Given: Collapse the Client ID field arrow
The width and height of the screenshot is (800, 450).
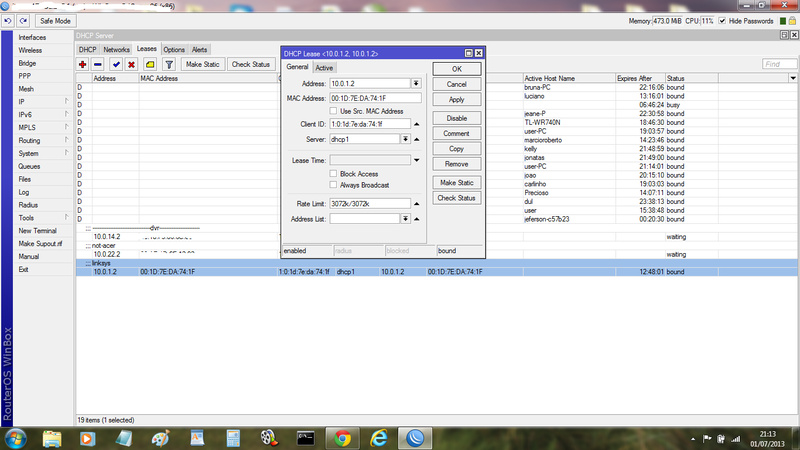Looking at the screenshot, I should click(x=417, y=124).
